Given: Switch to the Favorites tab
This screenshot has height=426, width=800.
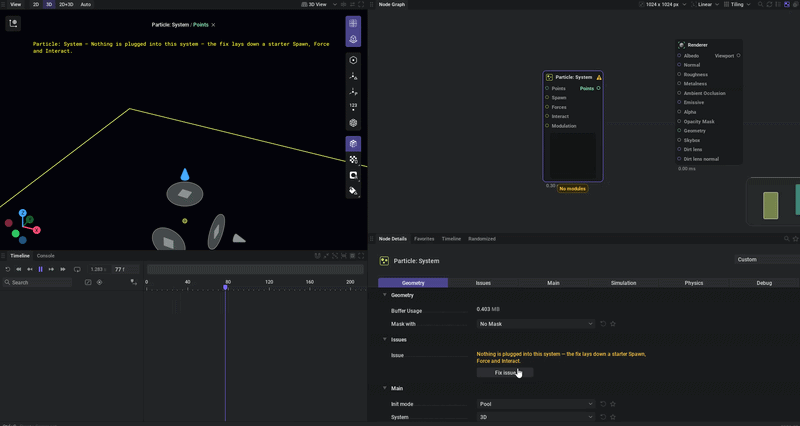Looking at the screenshot, I should tap(424, 239).
